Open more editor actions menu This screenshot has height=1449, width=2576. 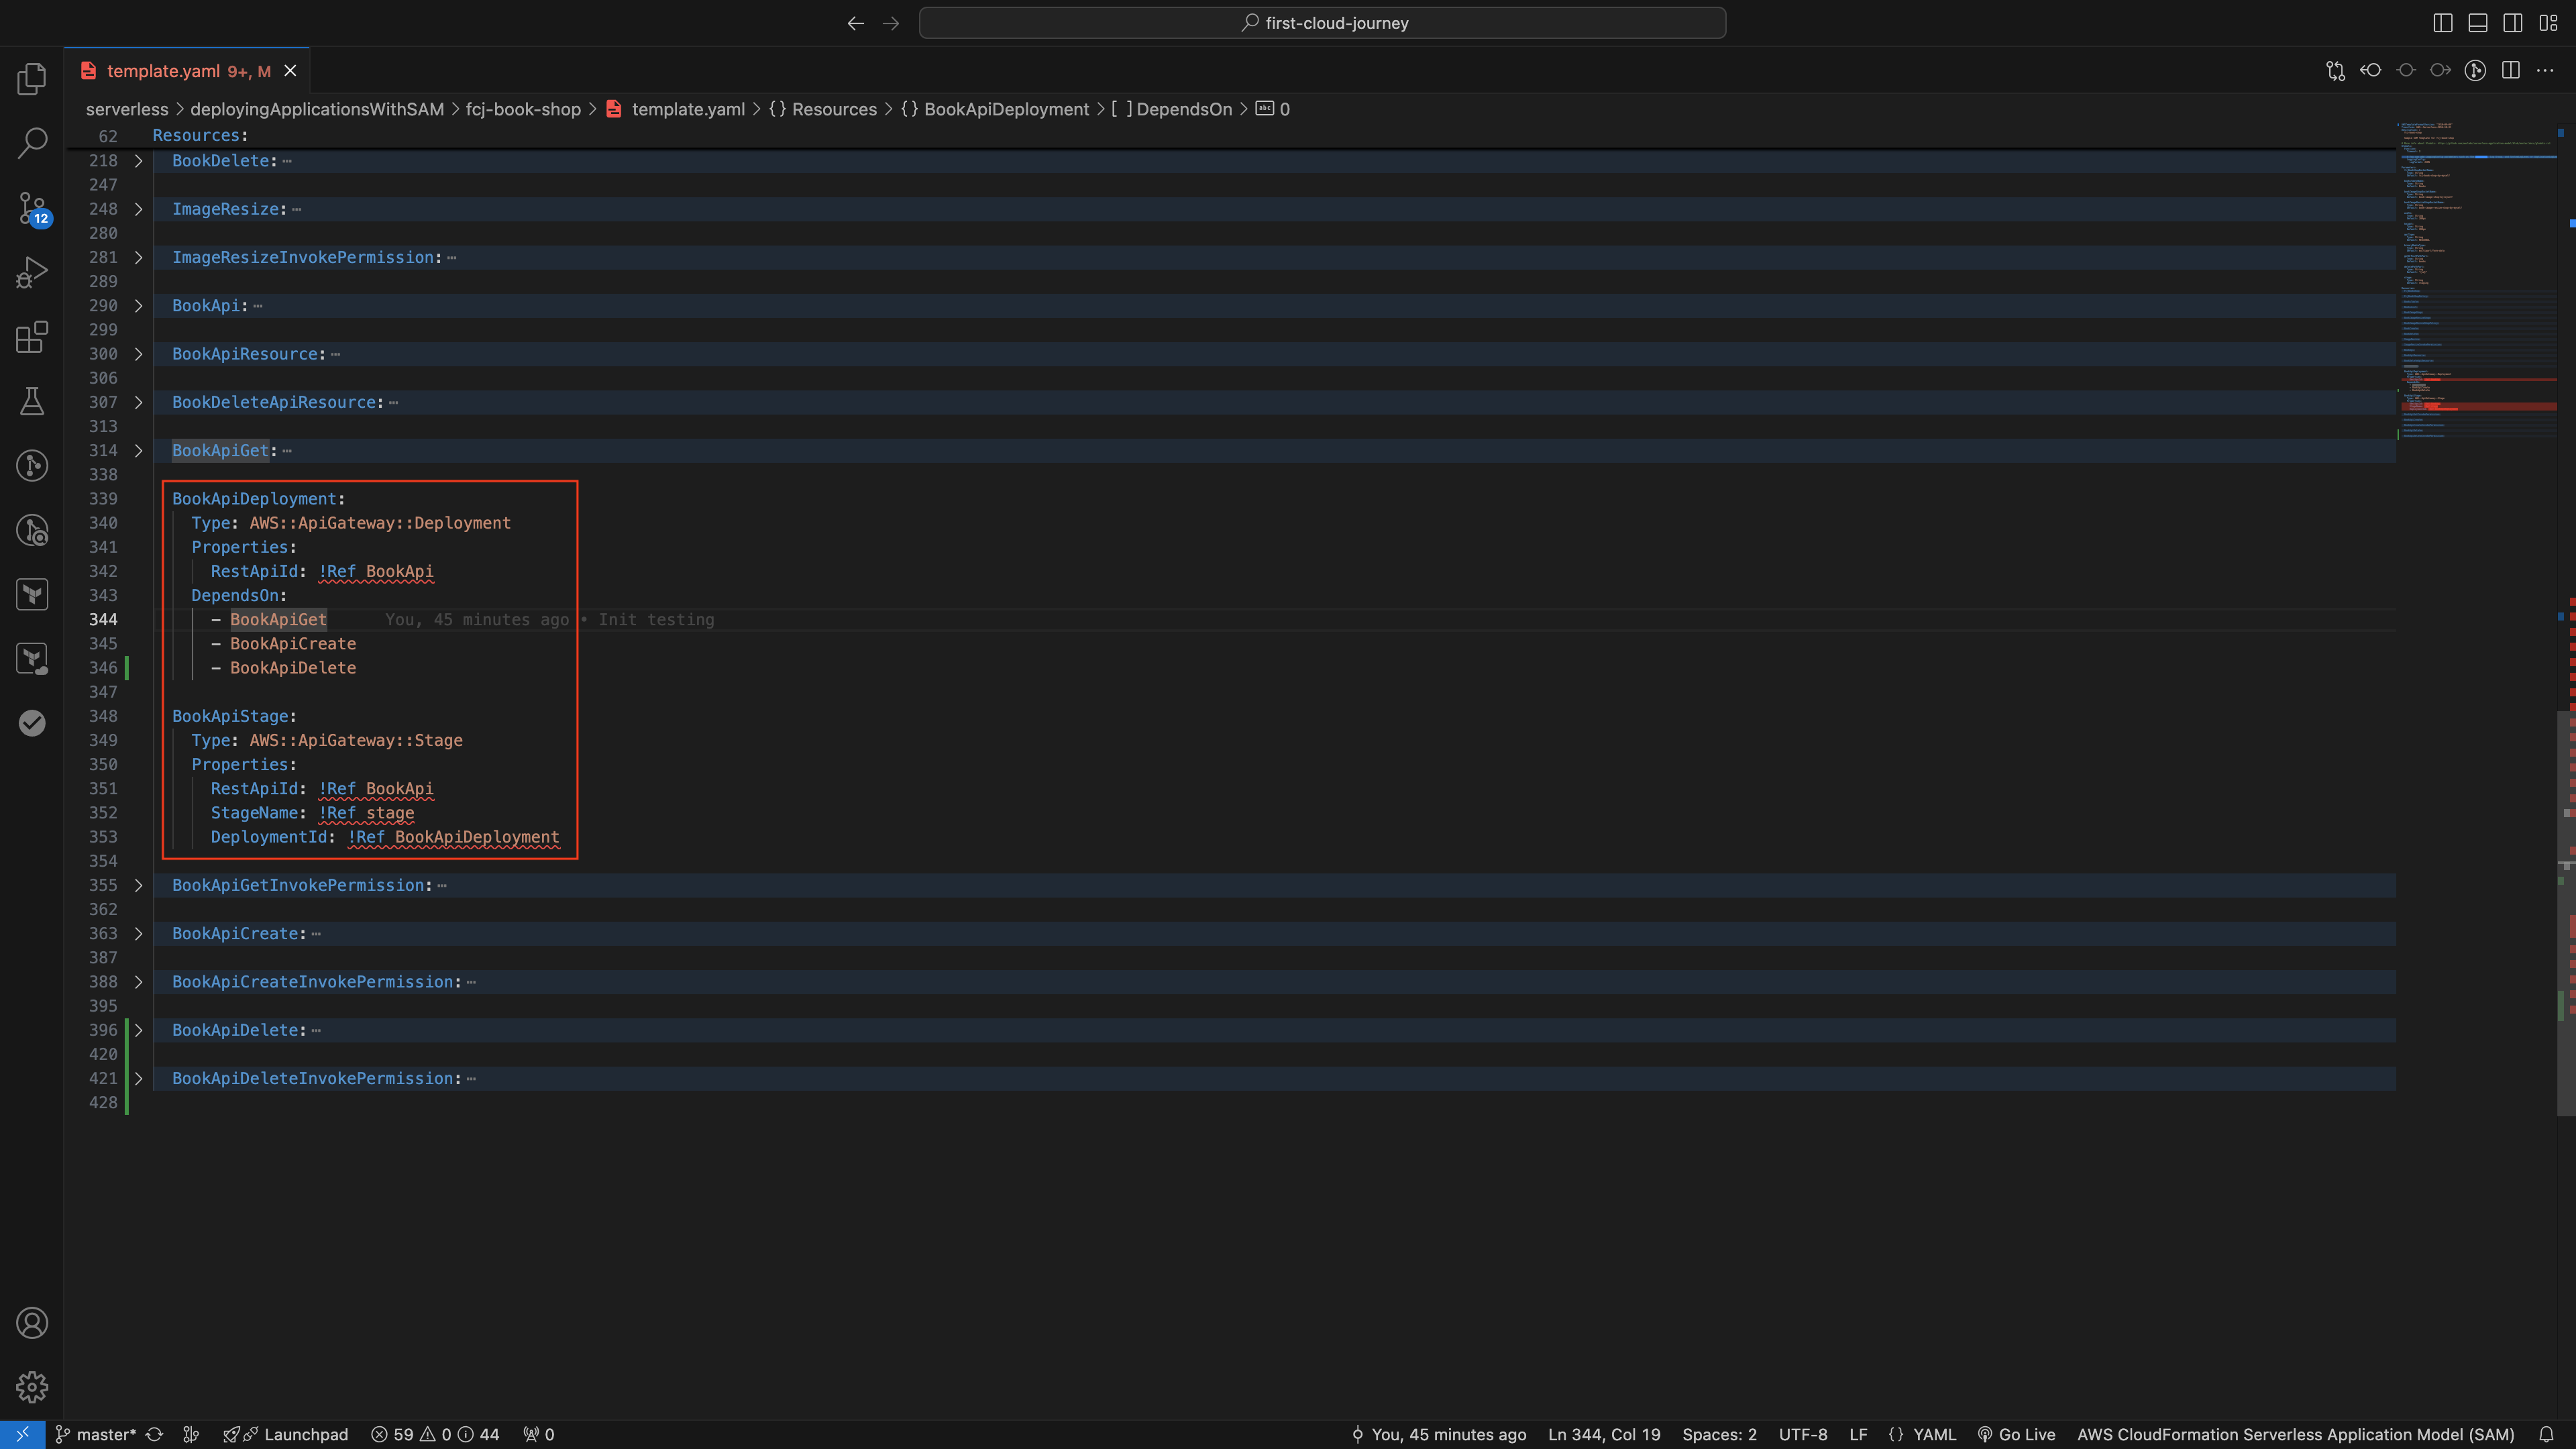2546,70
